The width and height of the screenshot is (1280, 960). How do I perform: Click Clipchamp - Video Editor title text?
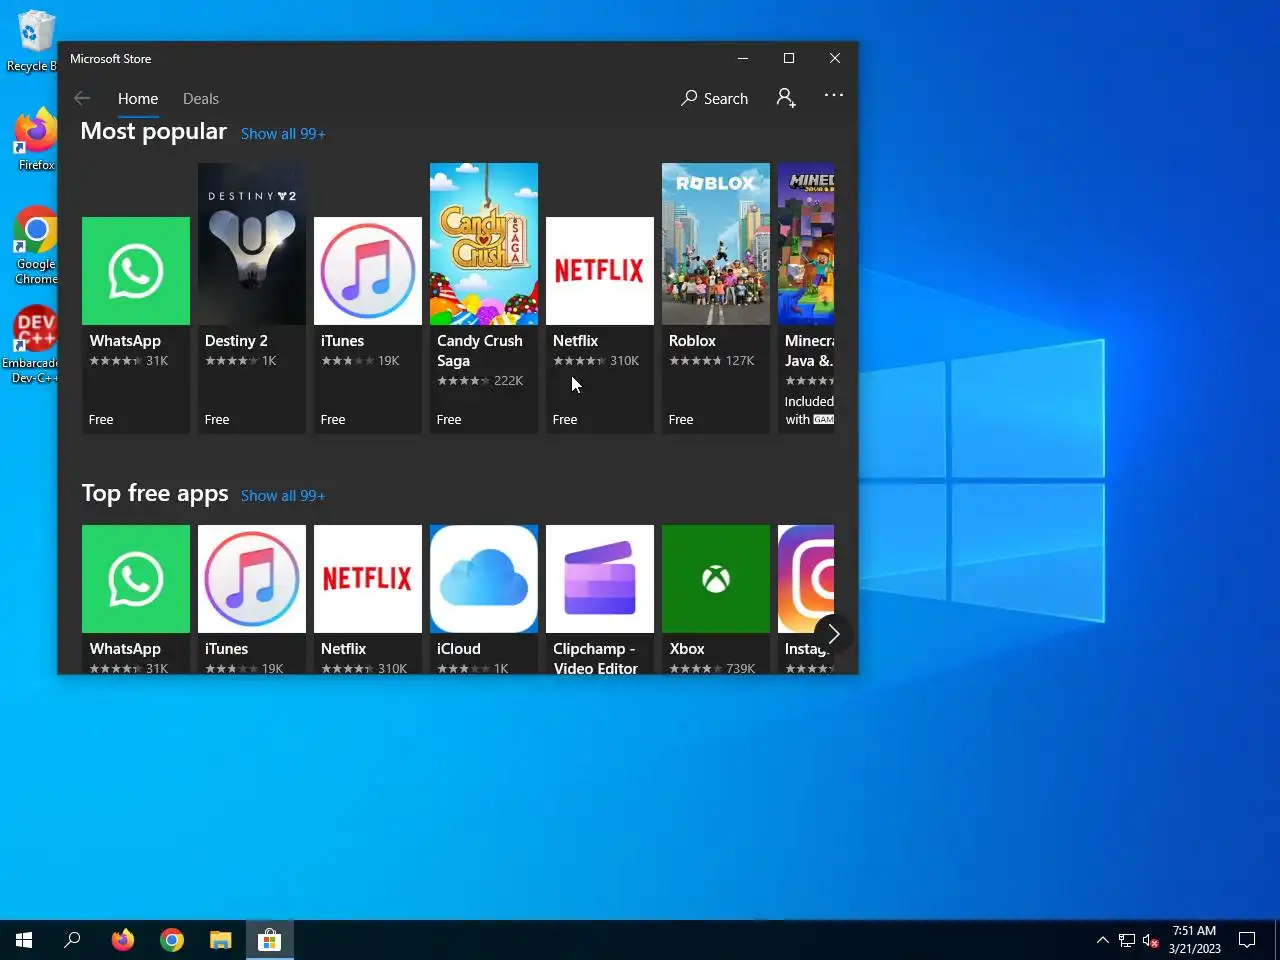coord(595,659)
